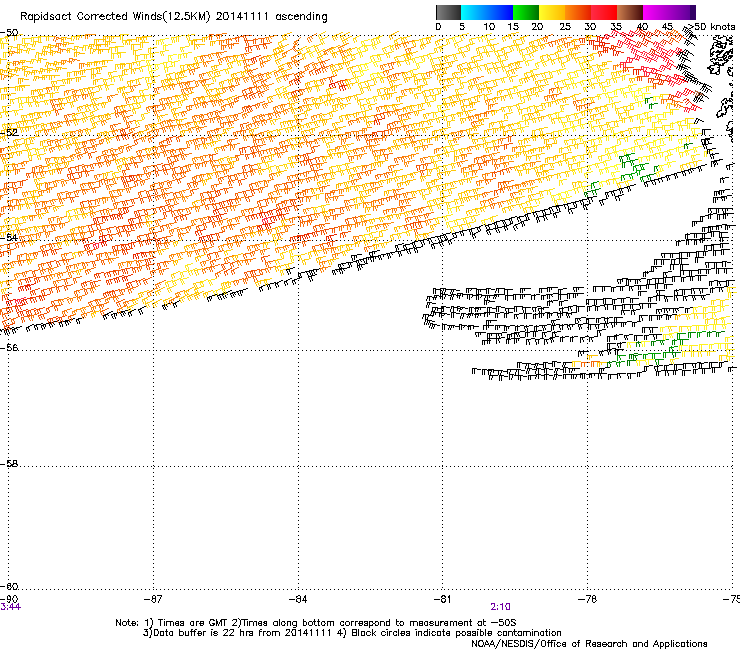Screen dimensions: 740x650
Task: Click the '-56' latitude label
Action: point(9,347)
